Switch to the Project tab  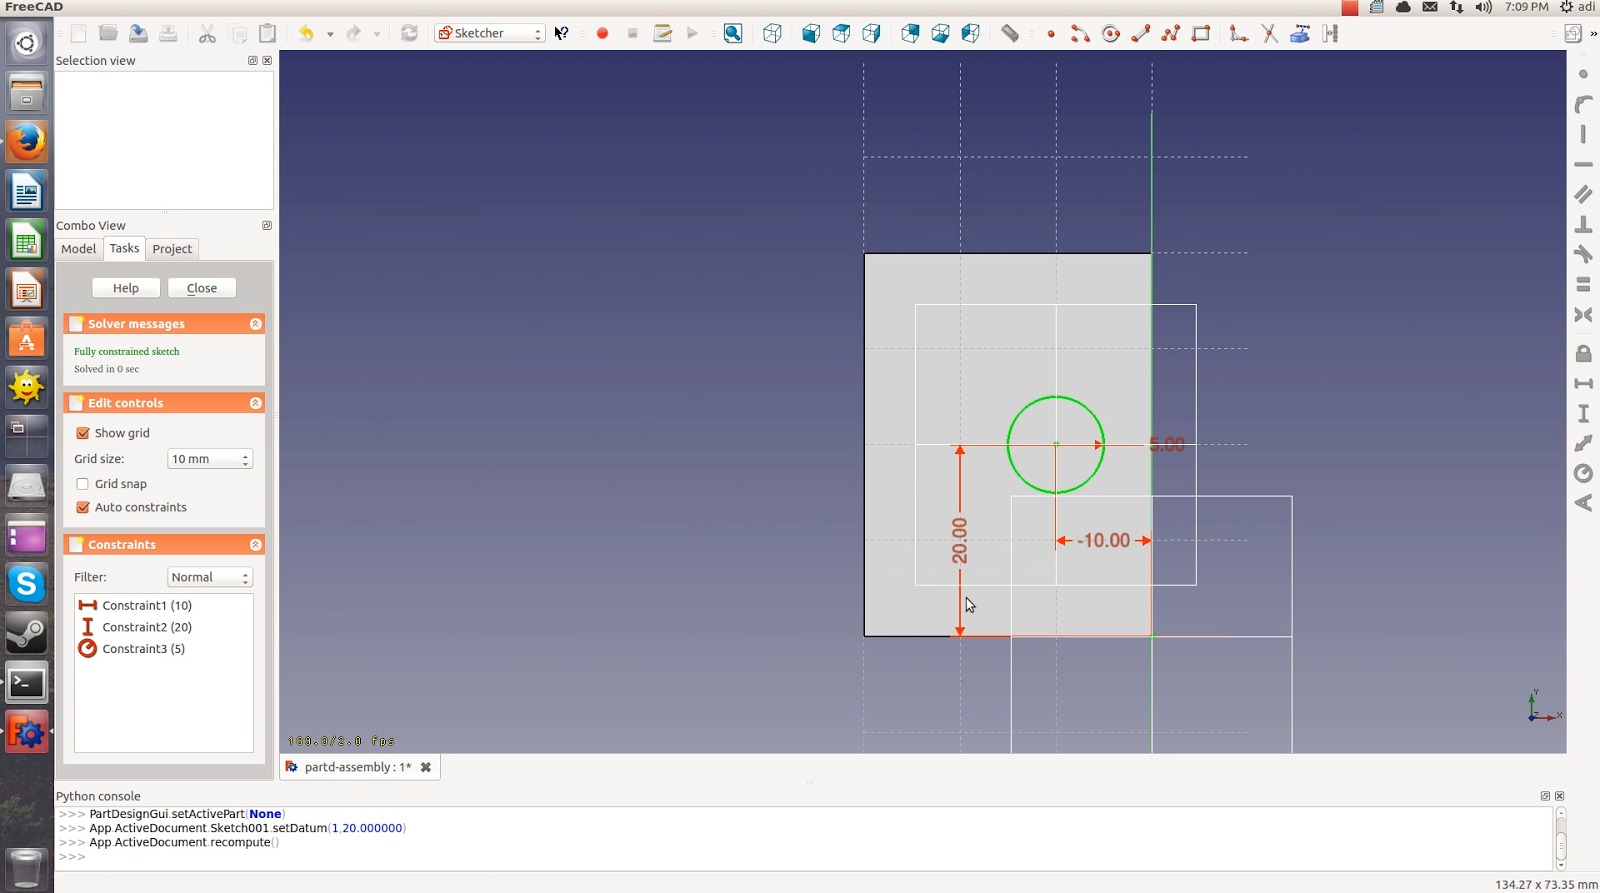coord(172,249)
